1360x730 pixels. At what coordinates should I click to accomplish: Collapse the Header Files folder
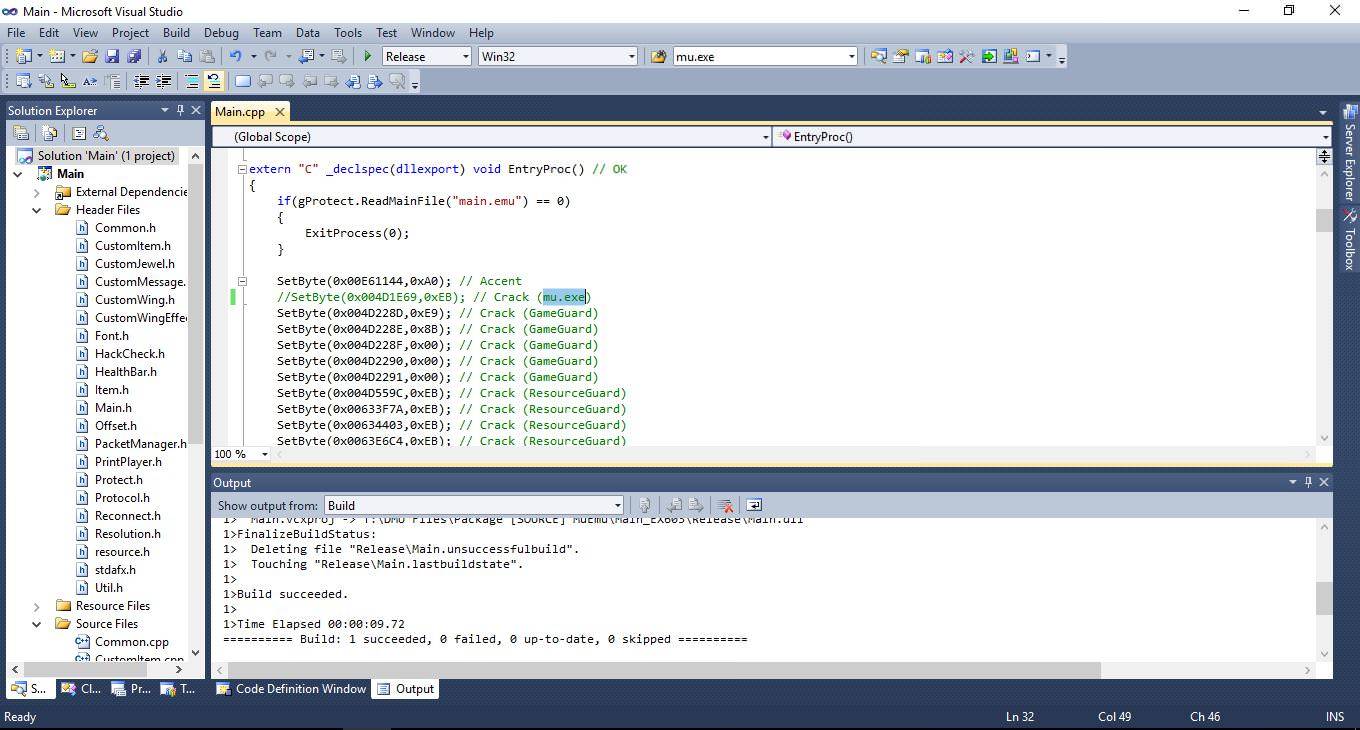click(x=37, y=210)
